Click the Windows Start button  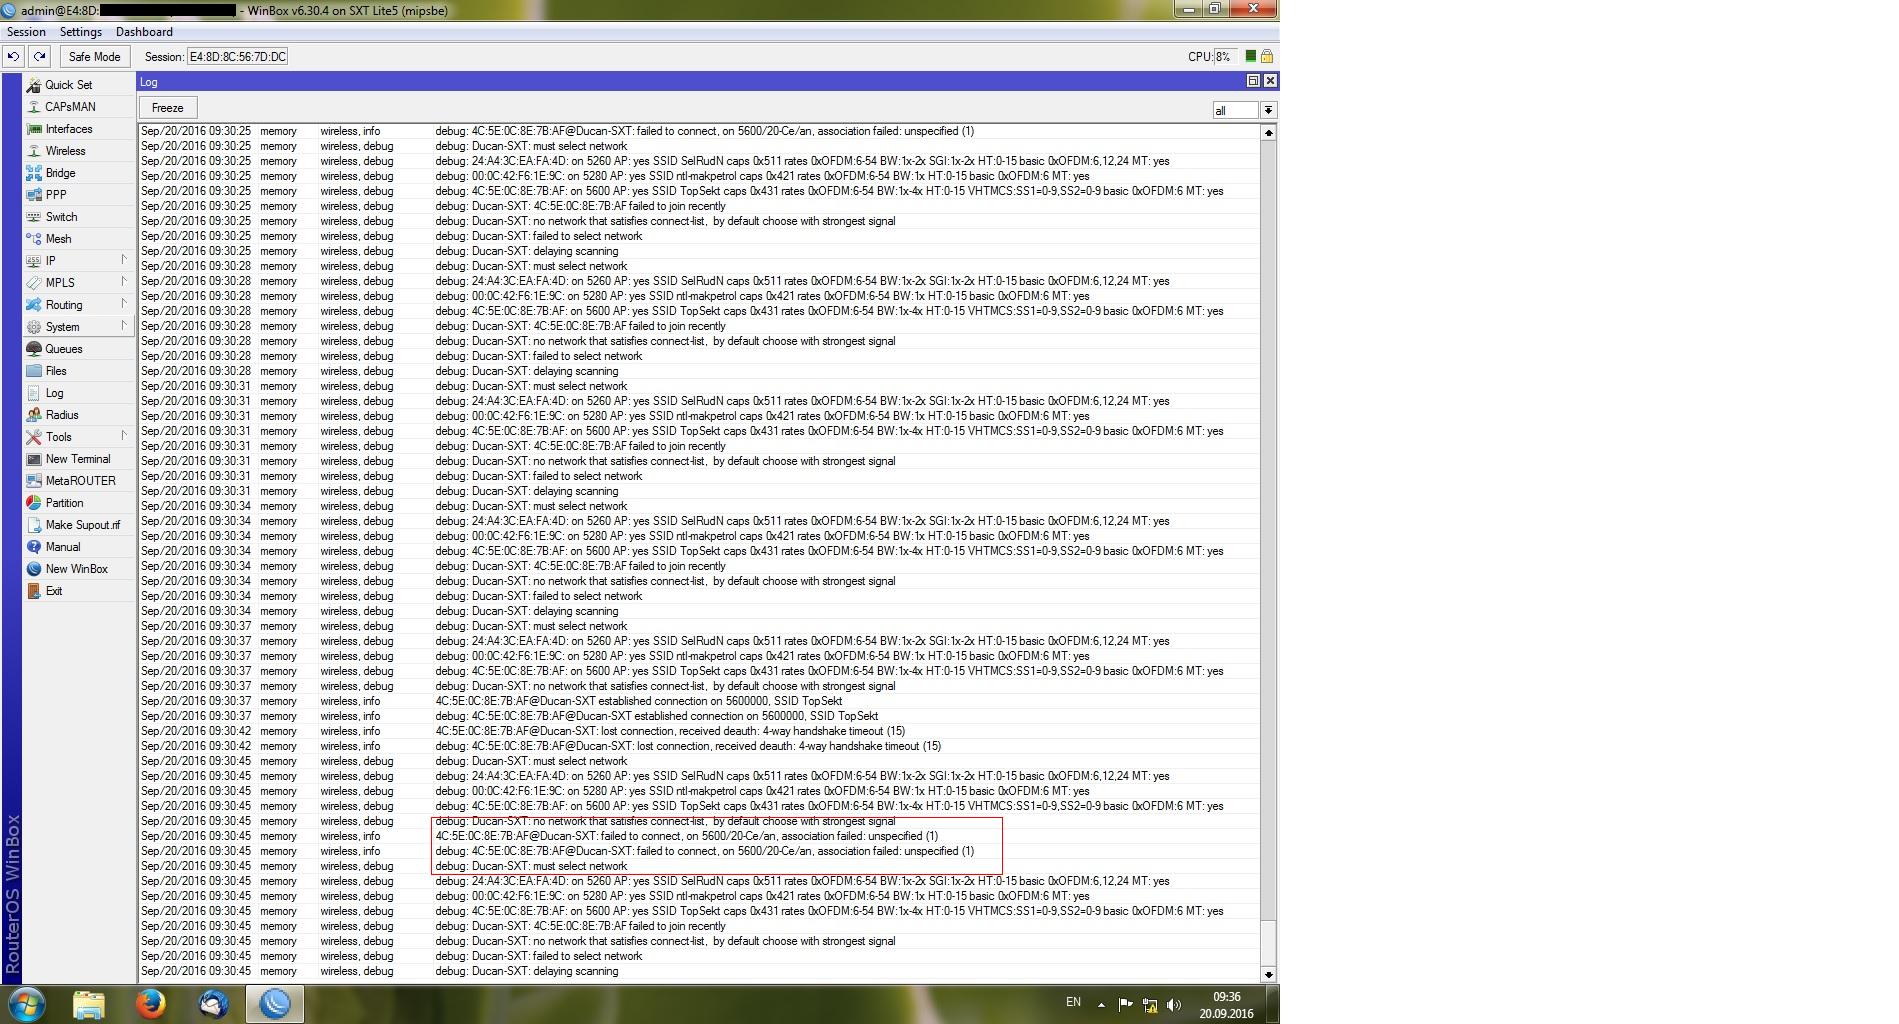[27, 1004]
